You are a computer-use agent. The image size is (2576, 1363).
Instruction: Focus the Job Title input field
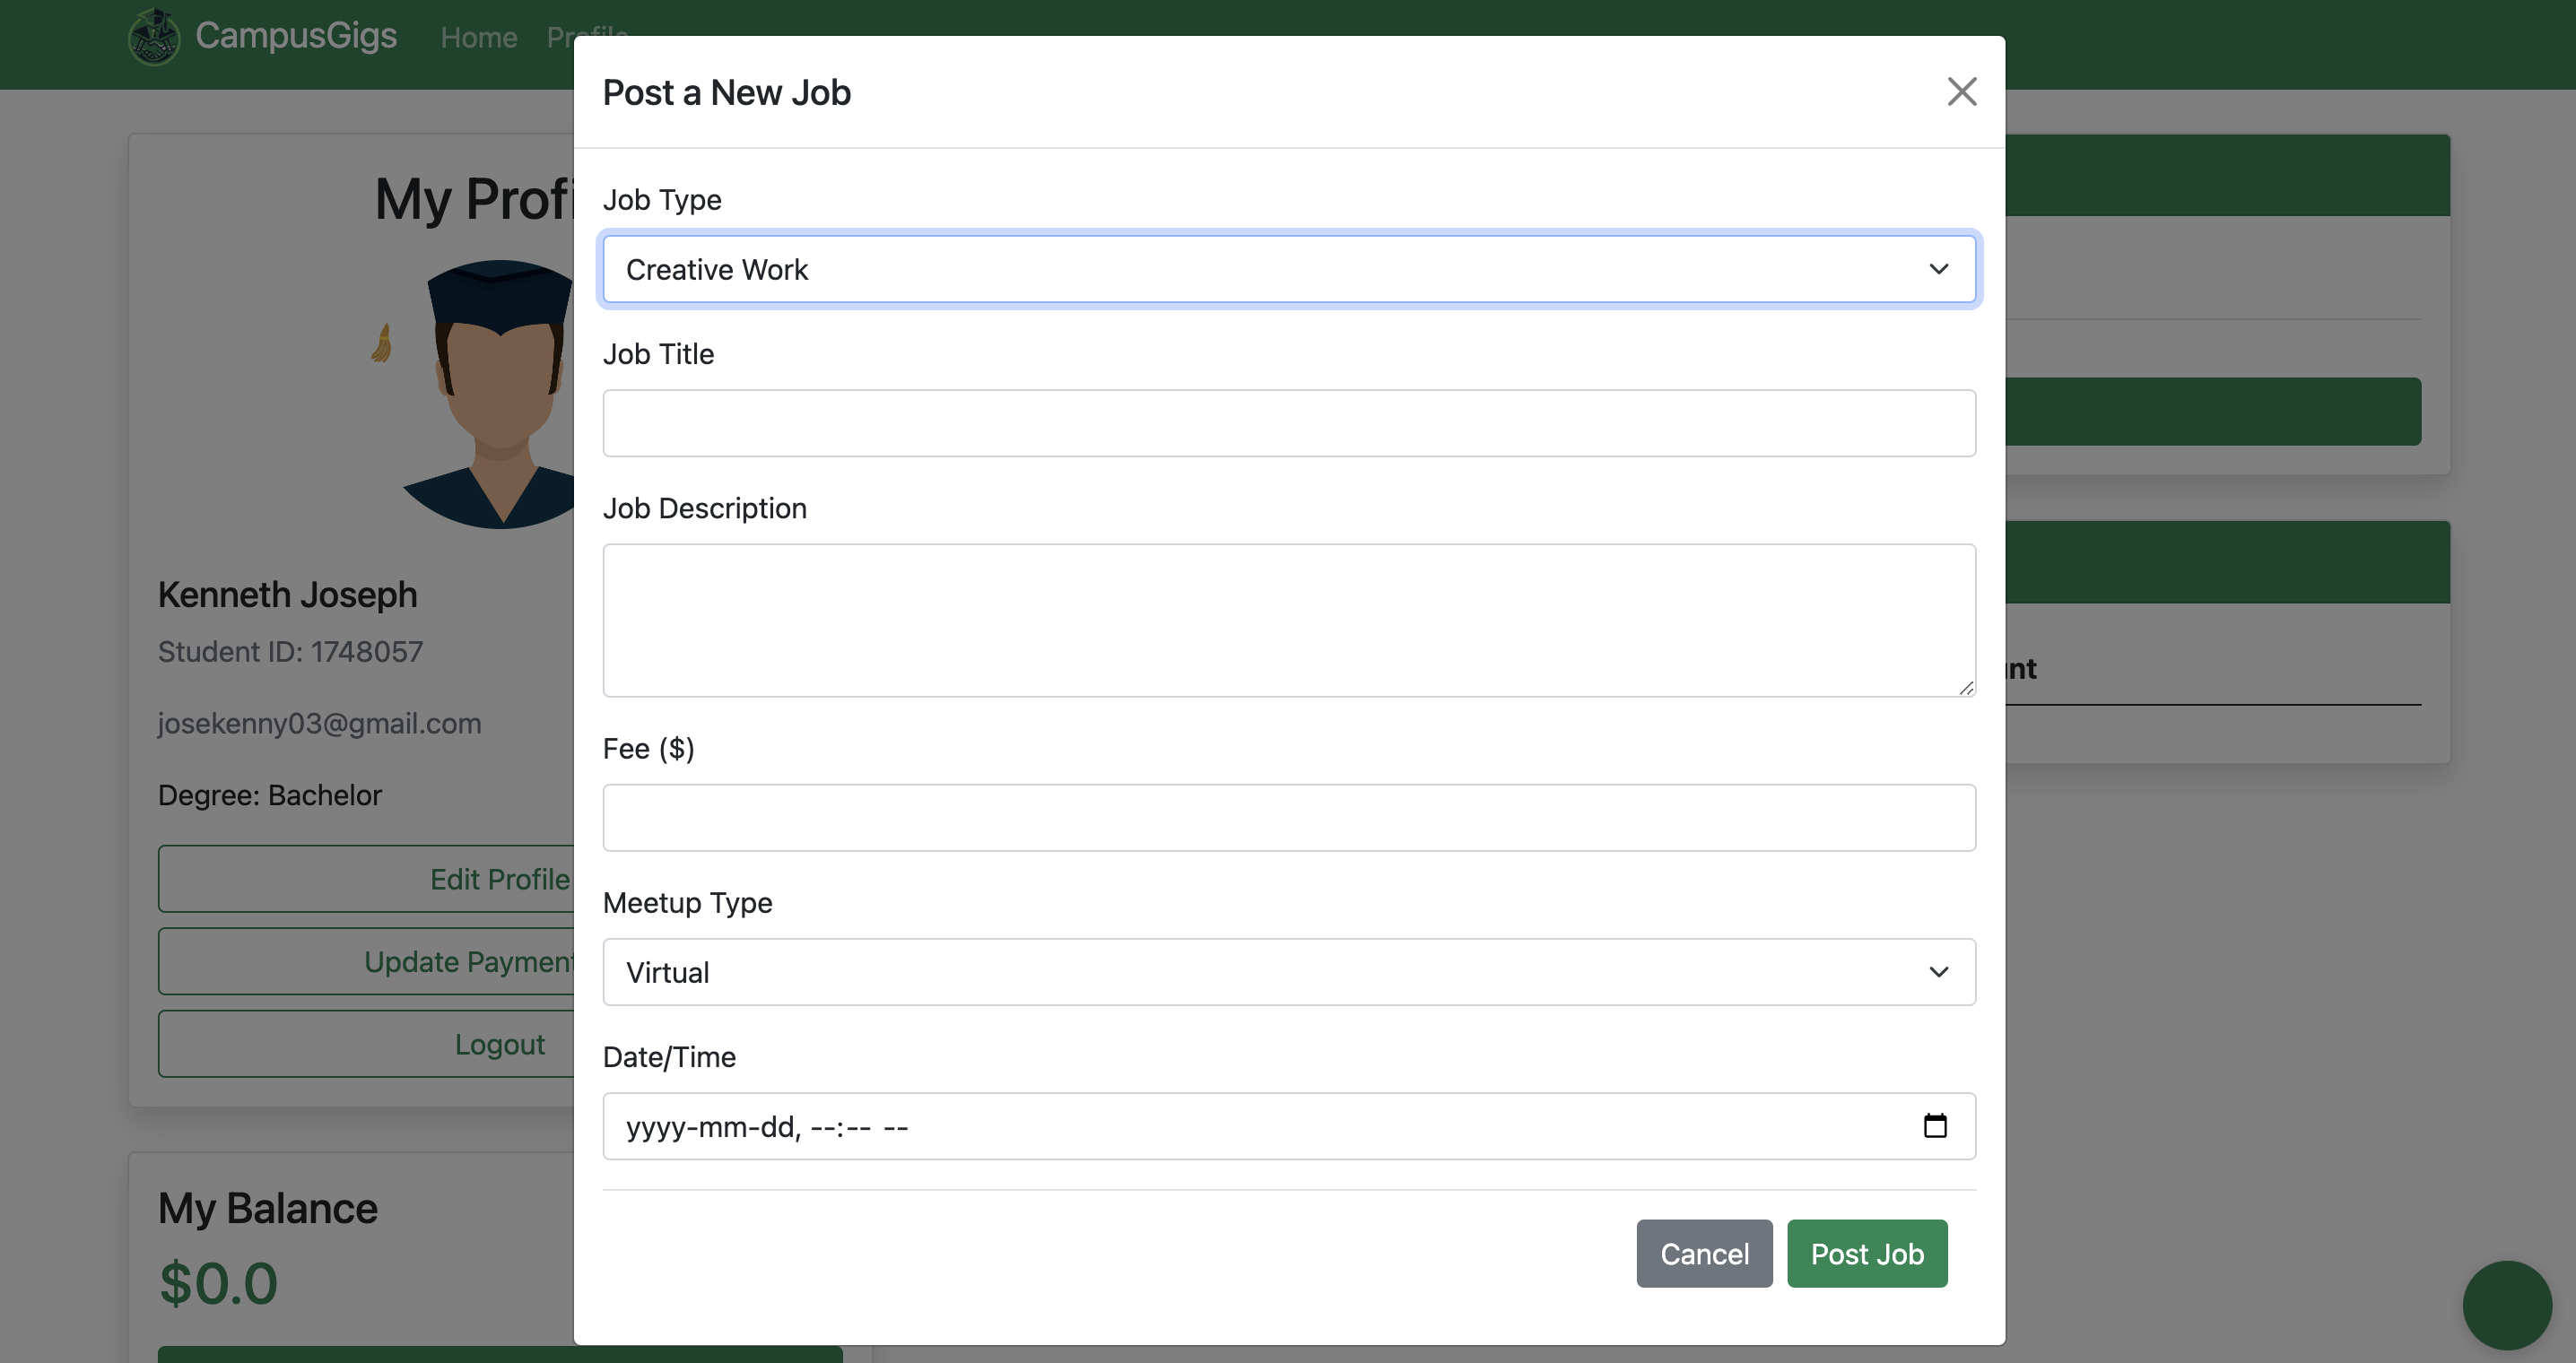[x=1288, y=423]
